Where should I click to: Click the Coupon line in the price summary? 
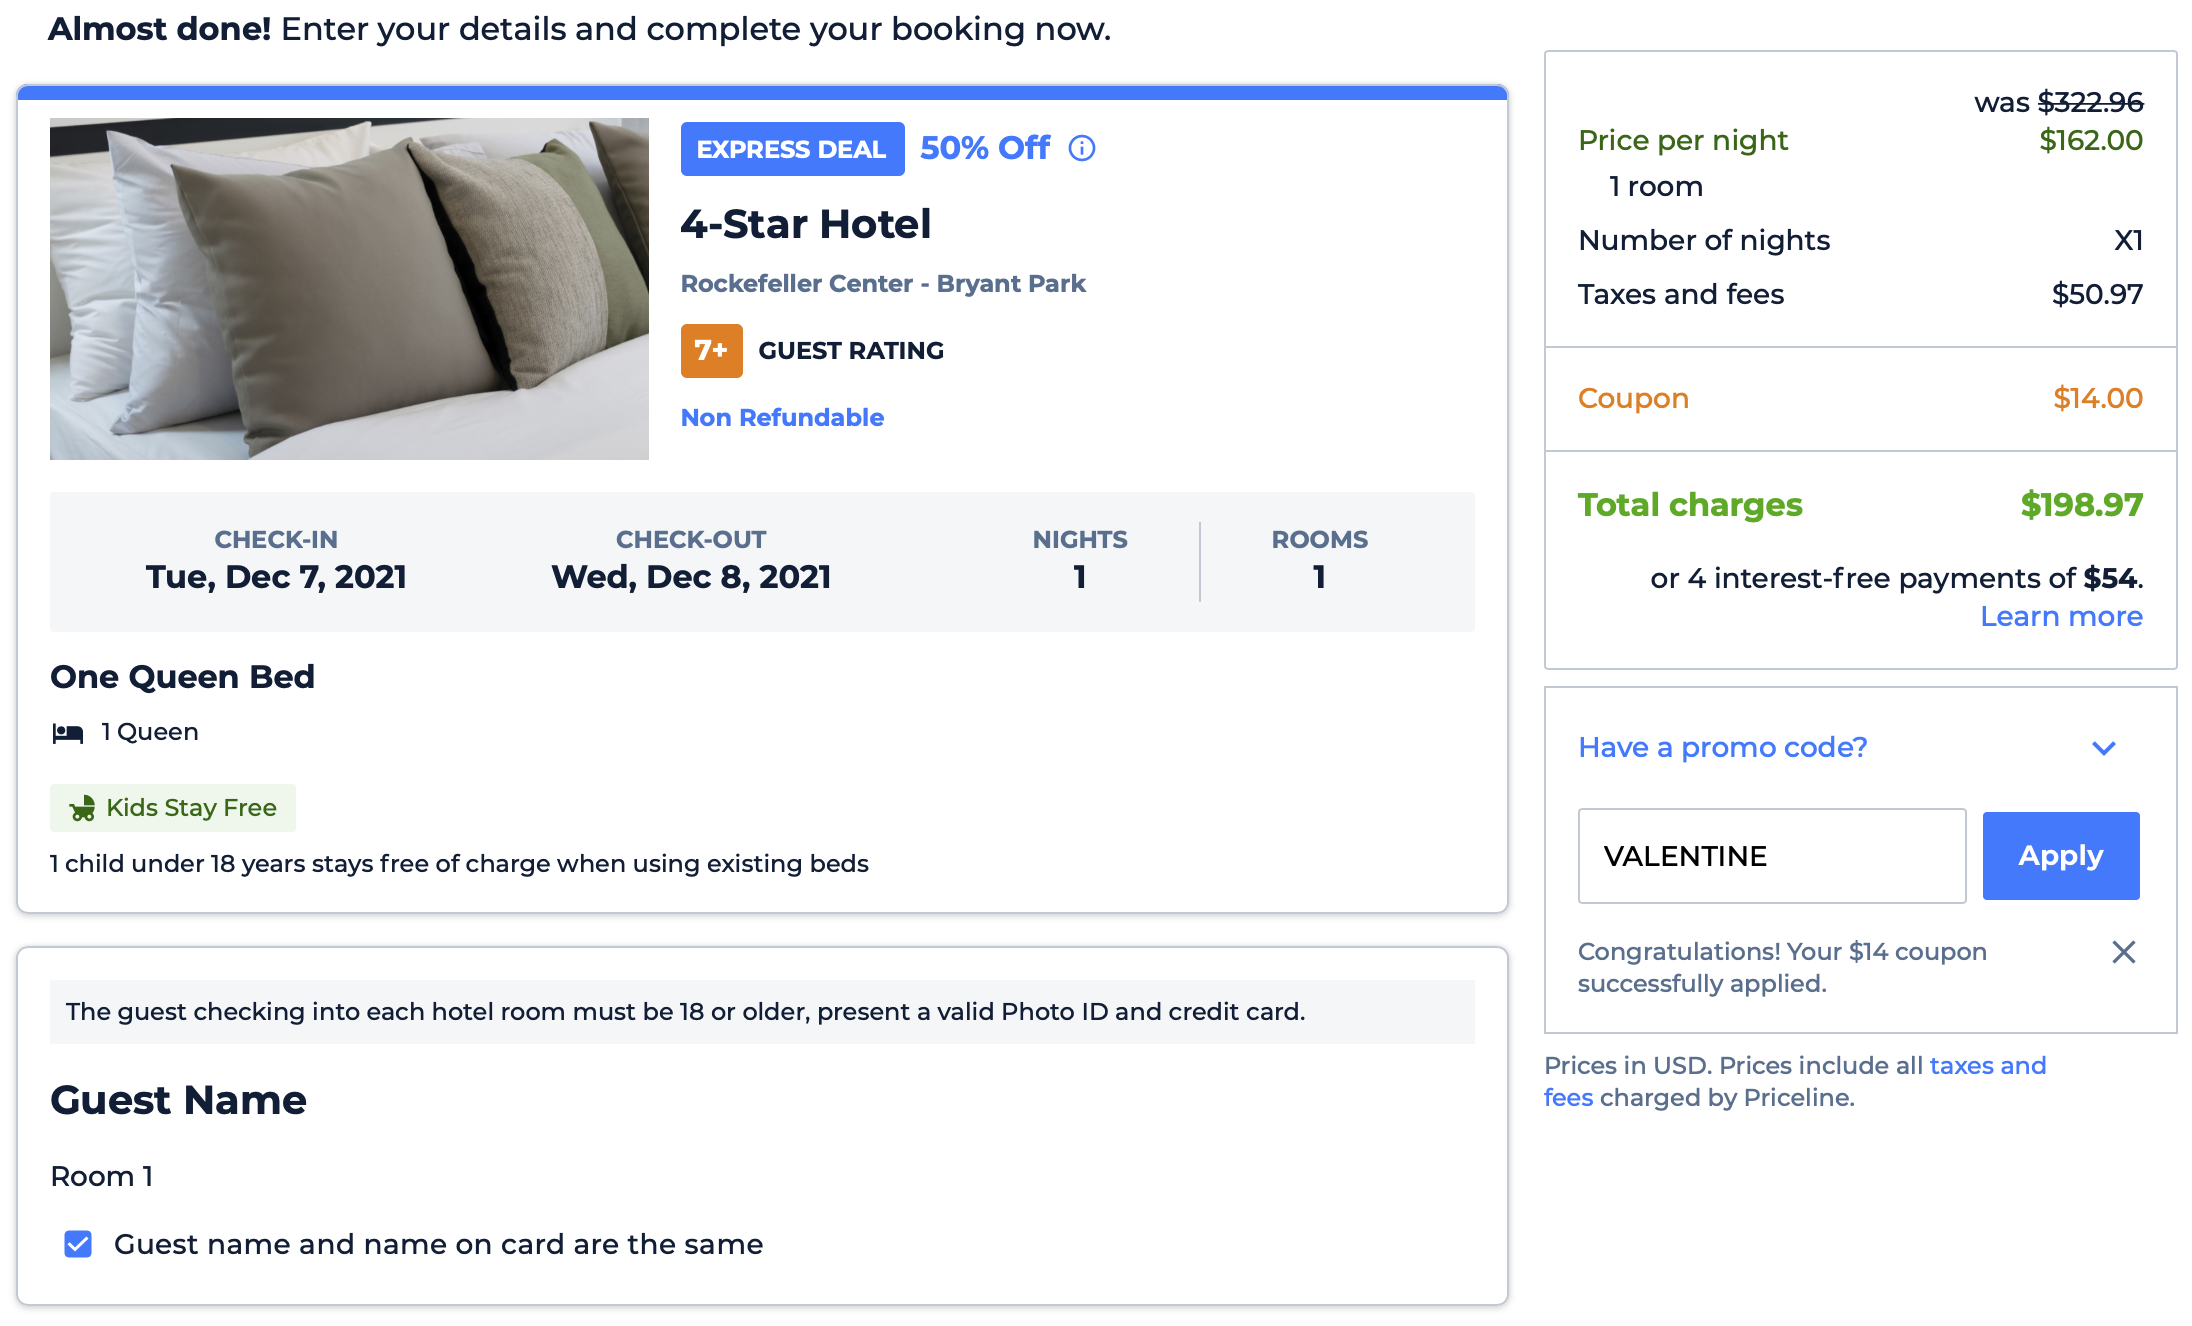point(1633,398)
